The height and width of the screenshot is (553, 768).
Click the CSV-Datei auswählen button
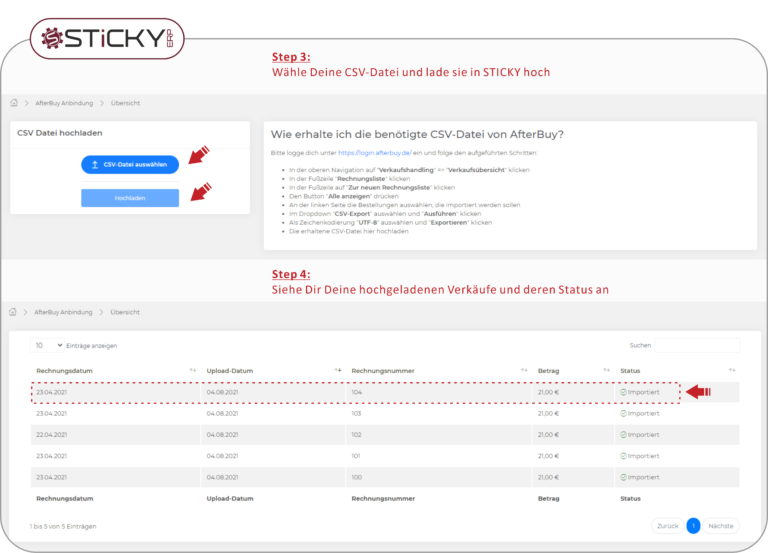tap(130, 165)
